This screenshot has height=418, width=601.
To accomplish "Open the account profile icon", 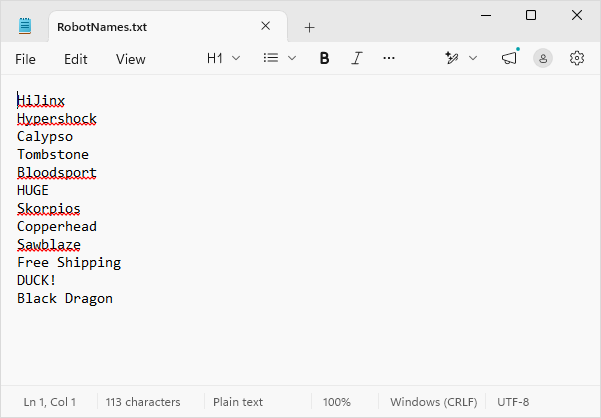I will 543,58.
